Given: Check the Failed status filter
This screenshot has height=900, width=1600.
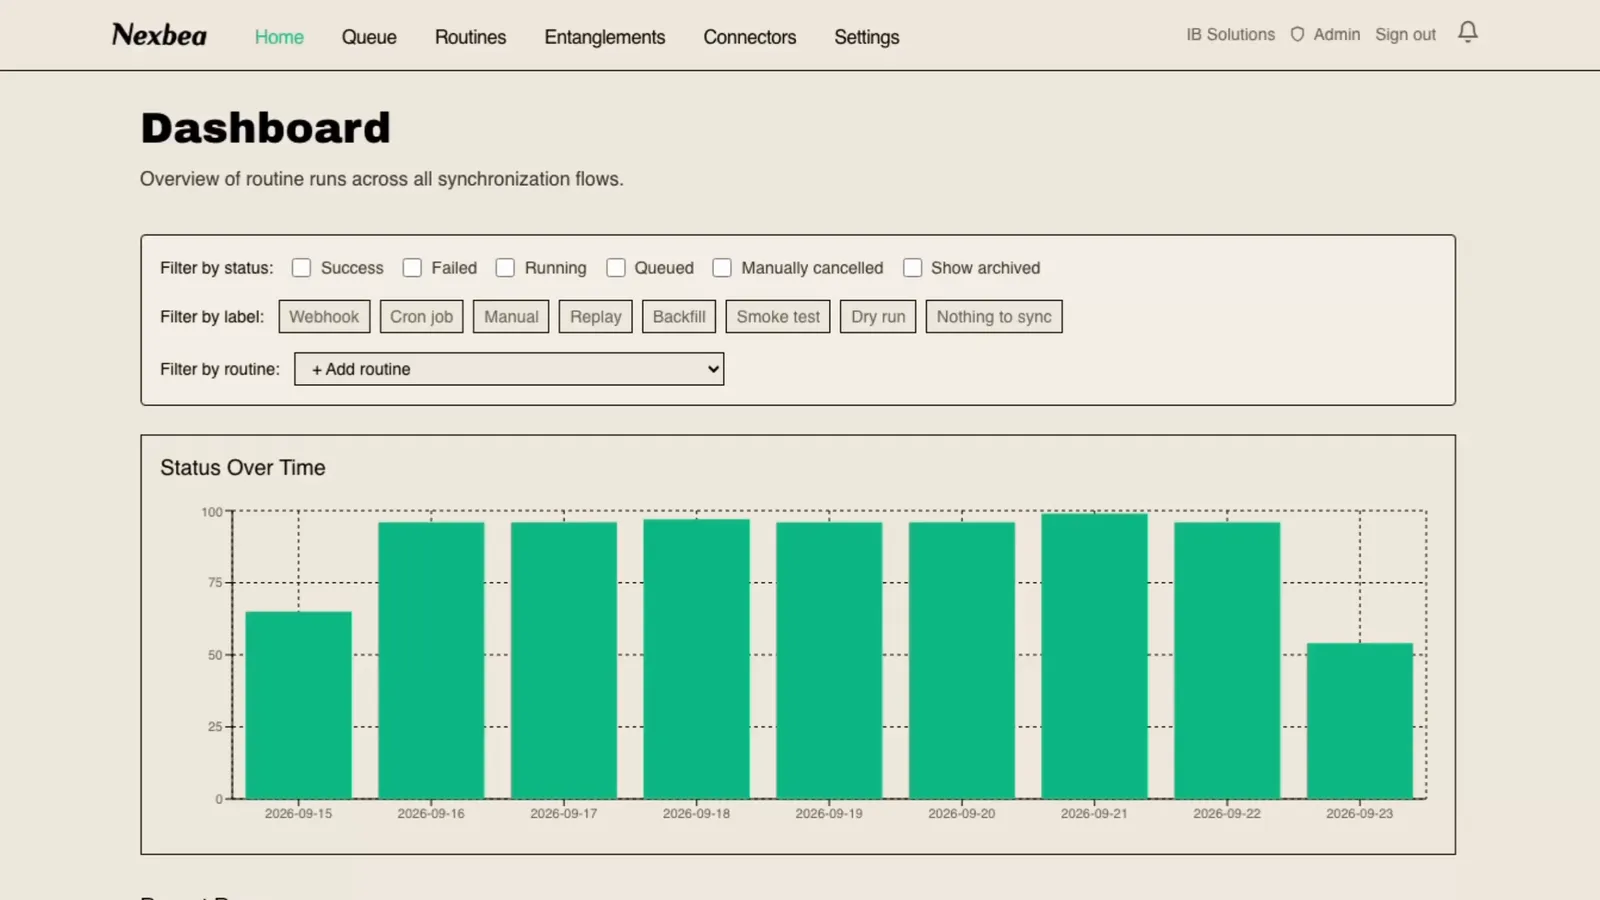Looking at the screenshot, I should pos(412,268).
